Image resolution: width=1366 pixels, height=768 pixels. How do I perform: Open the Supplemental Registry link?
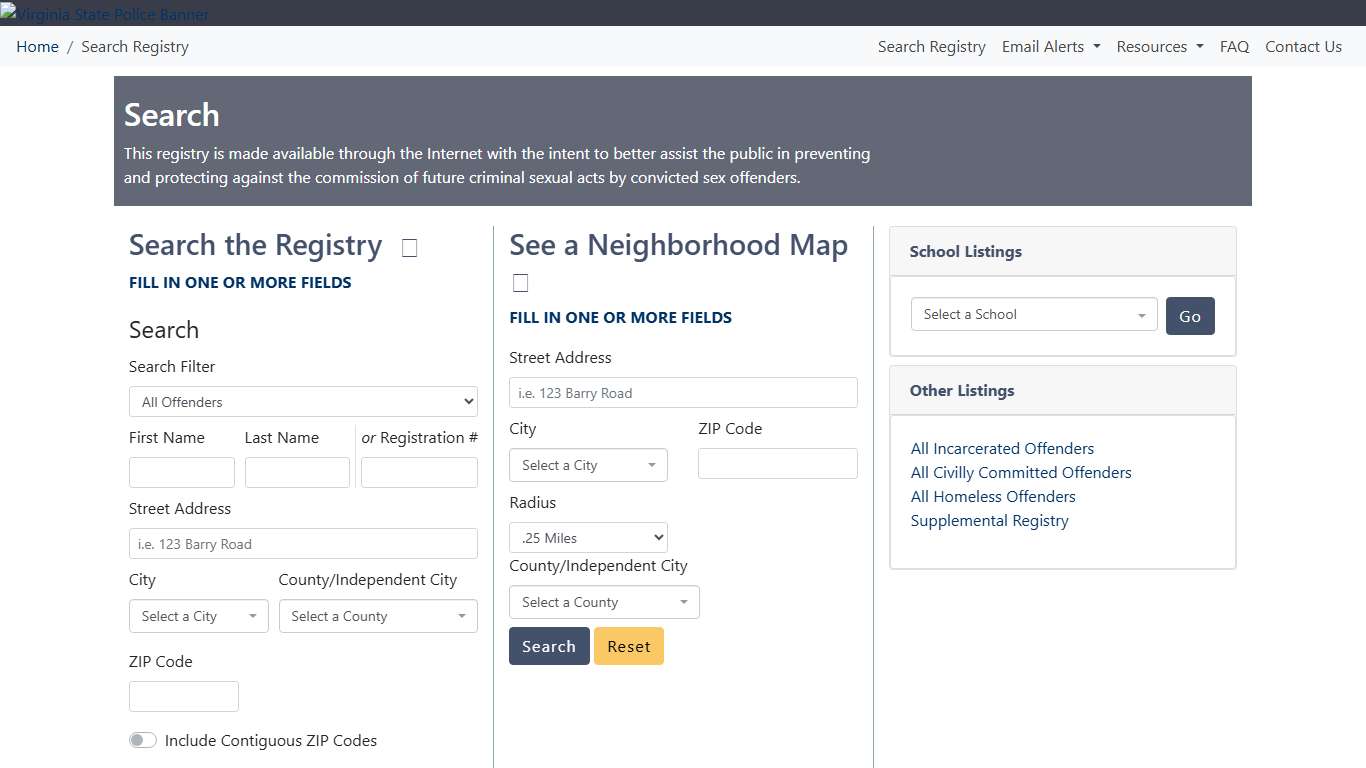[x=989, y=521]
